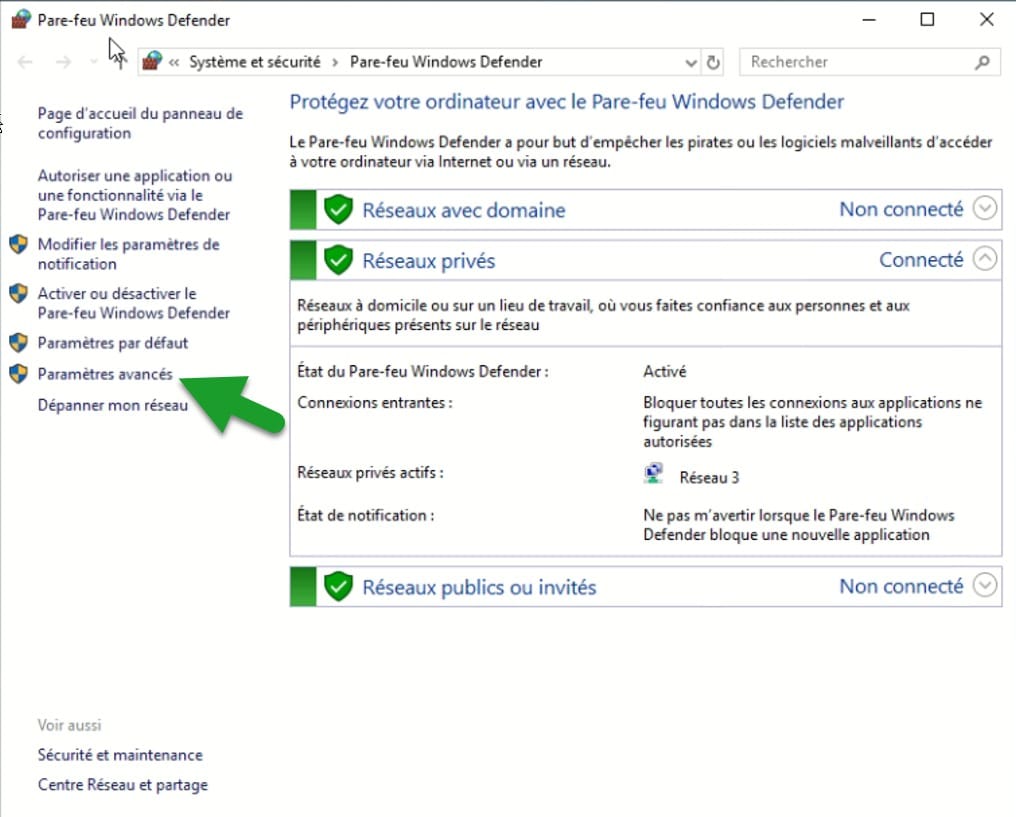Open Paramètres avancés
Image resolution: width=1016 pixels, height=817 pixels.
pos(105,374)
